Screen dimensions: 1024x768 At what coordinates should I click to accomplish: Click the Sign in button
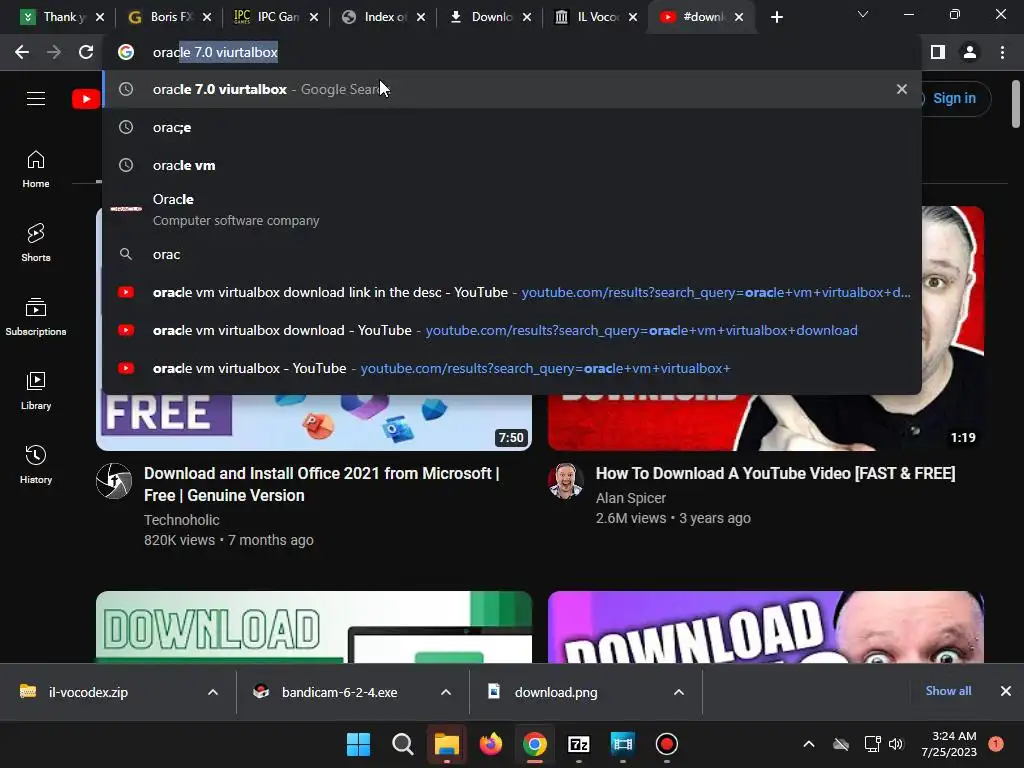[953, 99]
